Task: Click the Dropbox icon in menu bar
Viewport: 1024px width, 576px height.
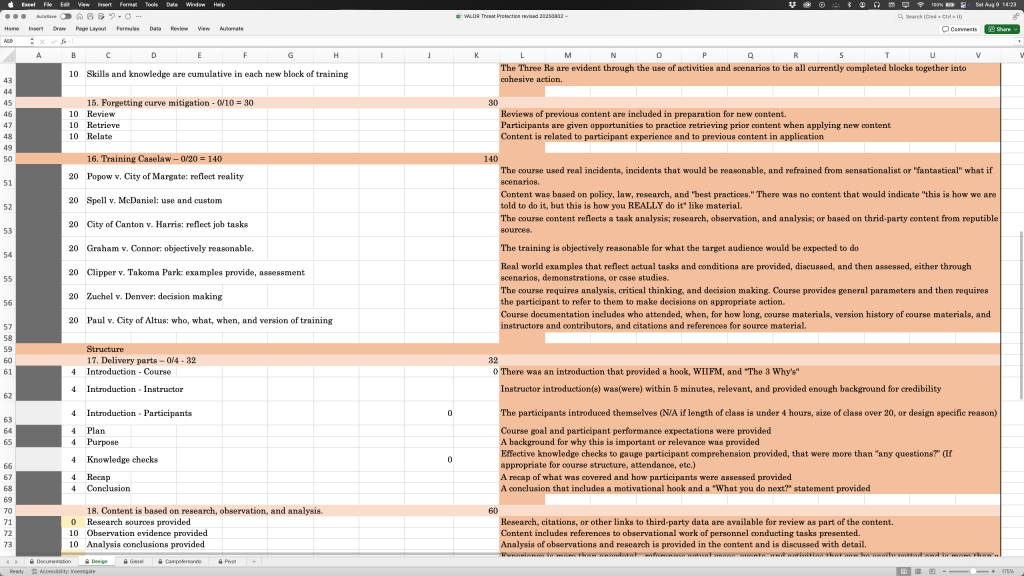Action: pos(792,5)
